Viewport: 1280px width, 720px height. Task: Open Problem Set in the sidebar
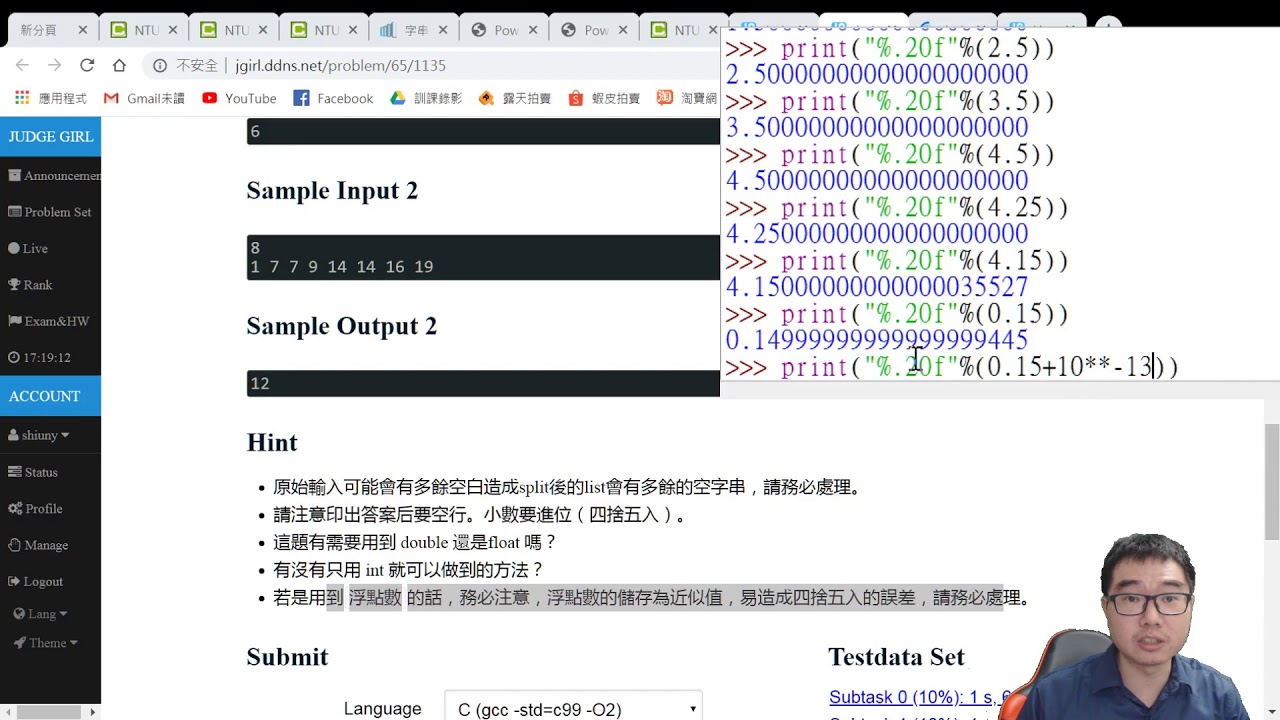[50, 212]
